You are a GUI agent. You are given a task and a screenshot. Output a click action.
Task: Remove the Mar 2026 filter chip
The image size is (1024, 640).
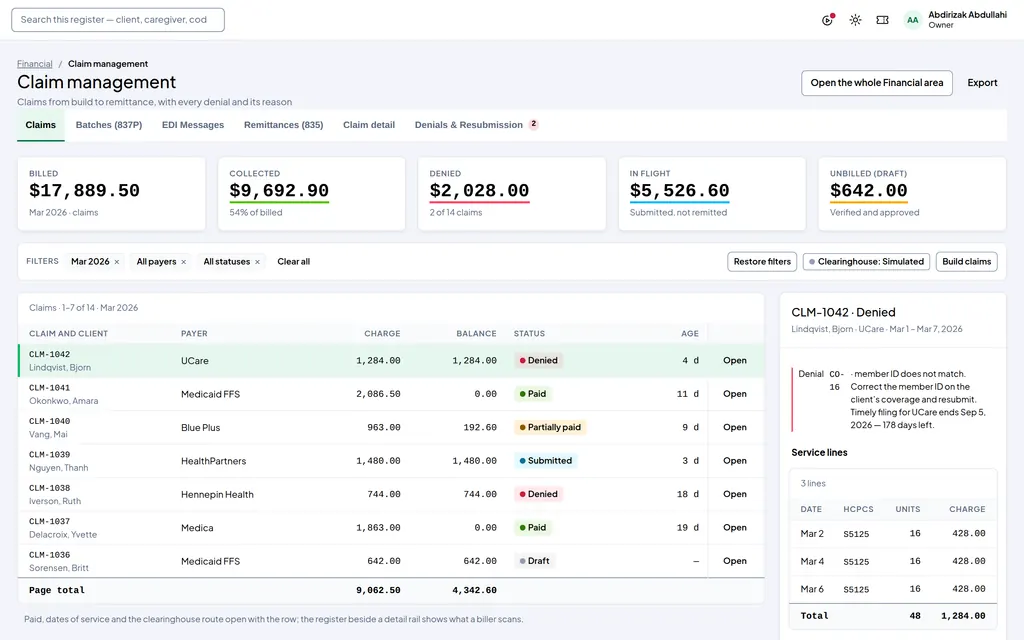click(117, 262)
